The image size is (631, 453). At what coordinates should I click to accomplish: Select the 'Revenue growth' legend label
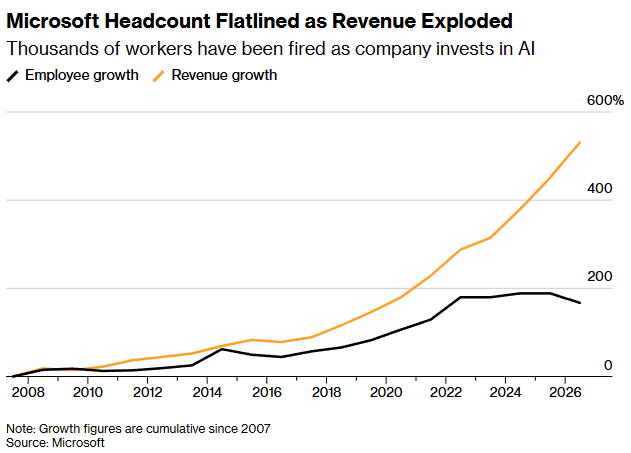pos(224,75)
